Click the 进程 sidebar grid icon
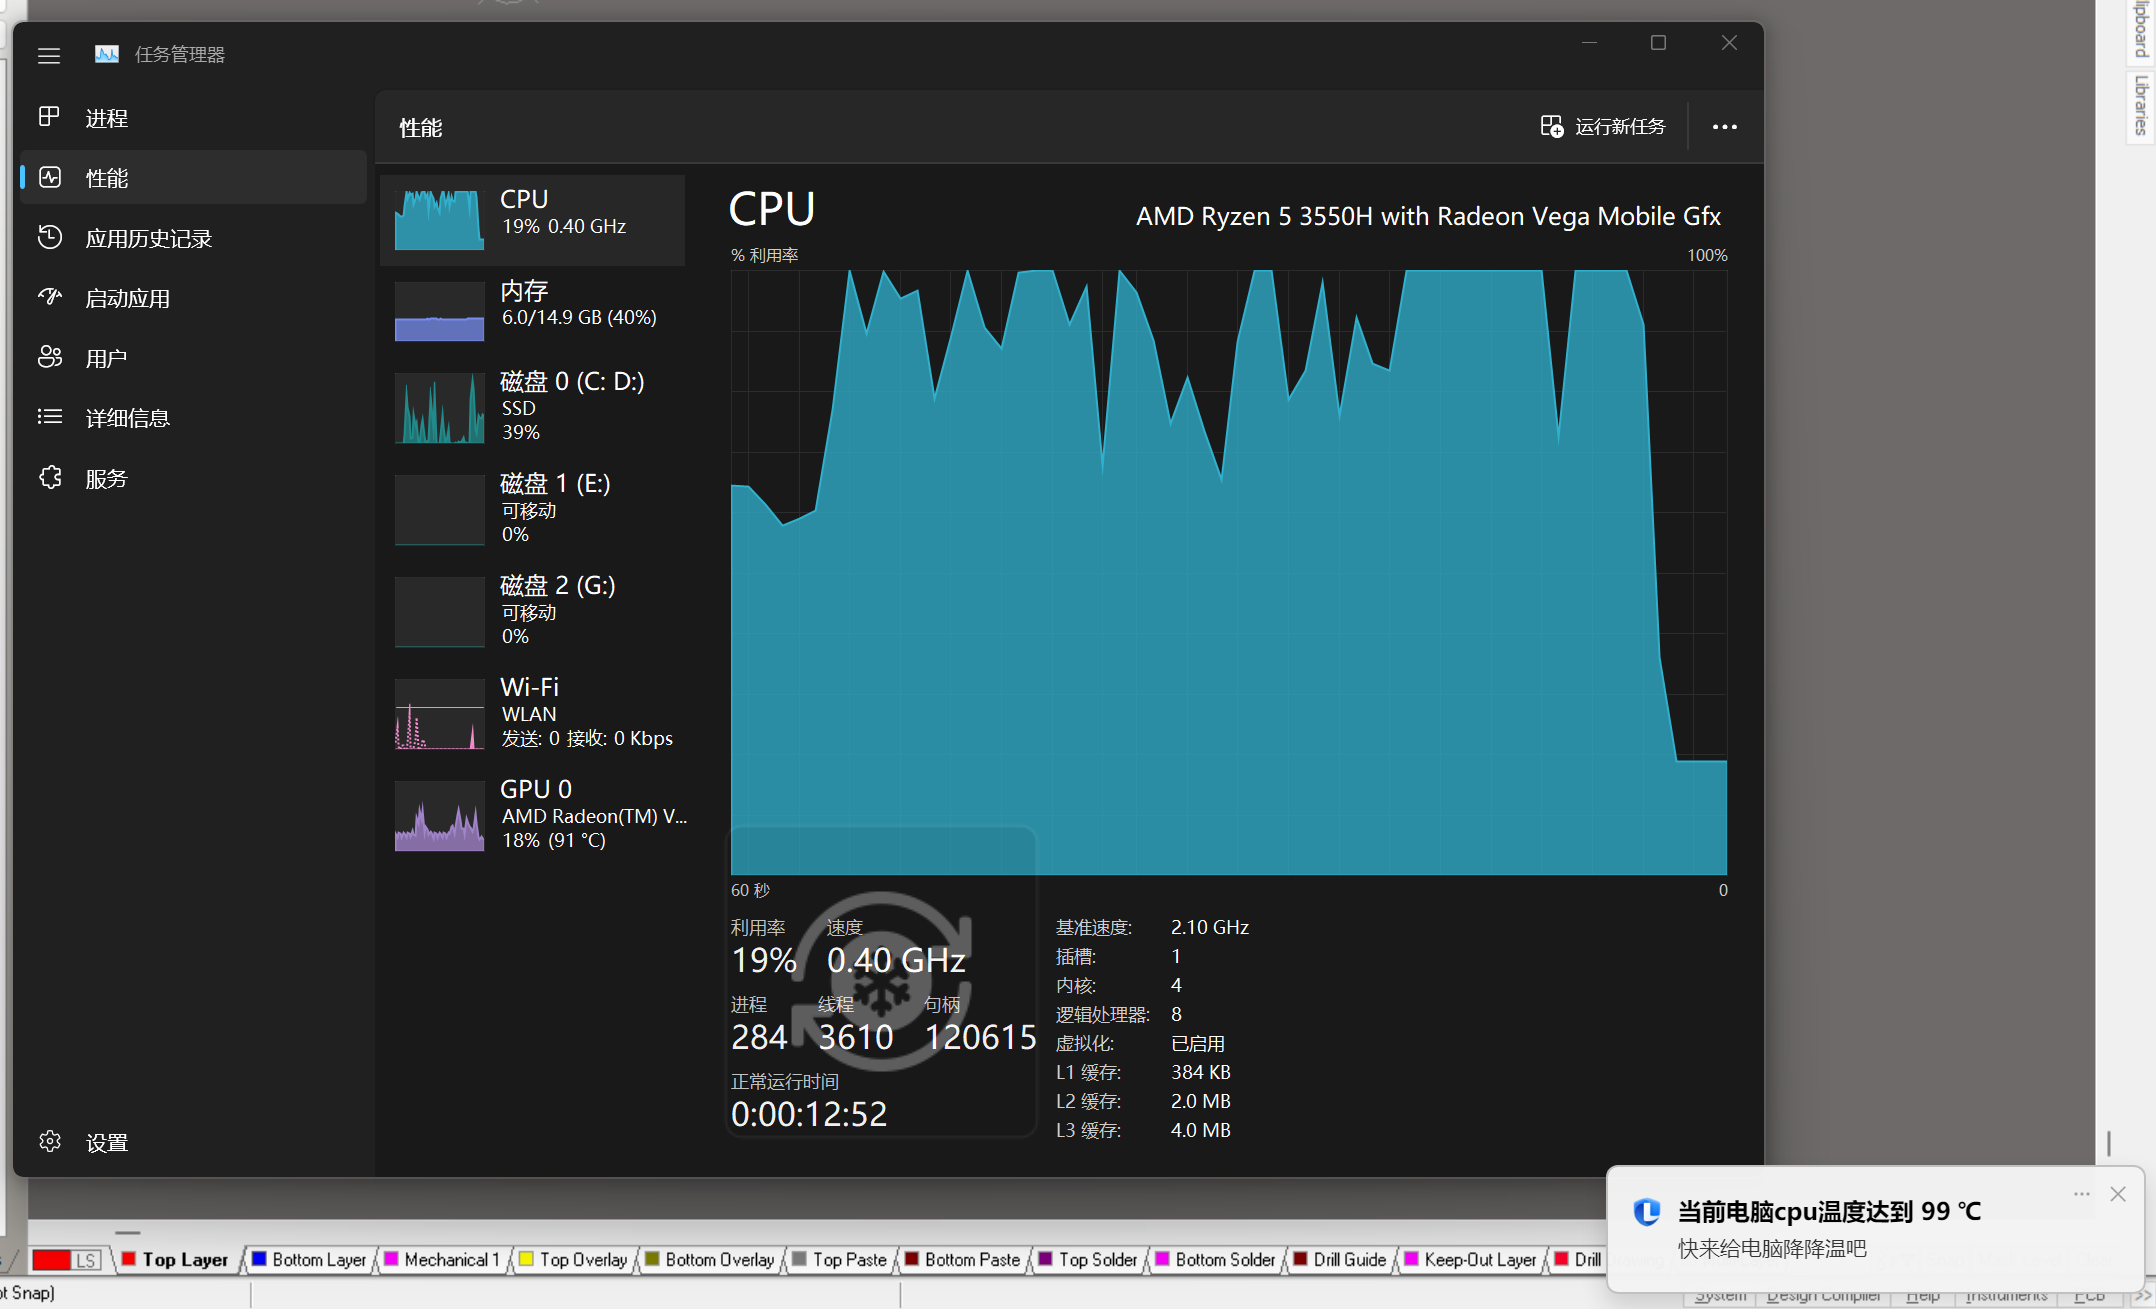Image resolution: width=2156 pixels, height=1309 pixels. (x=49, y=117)
